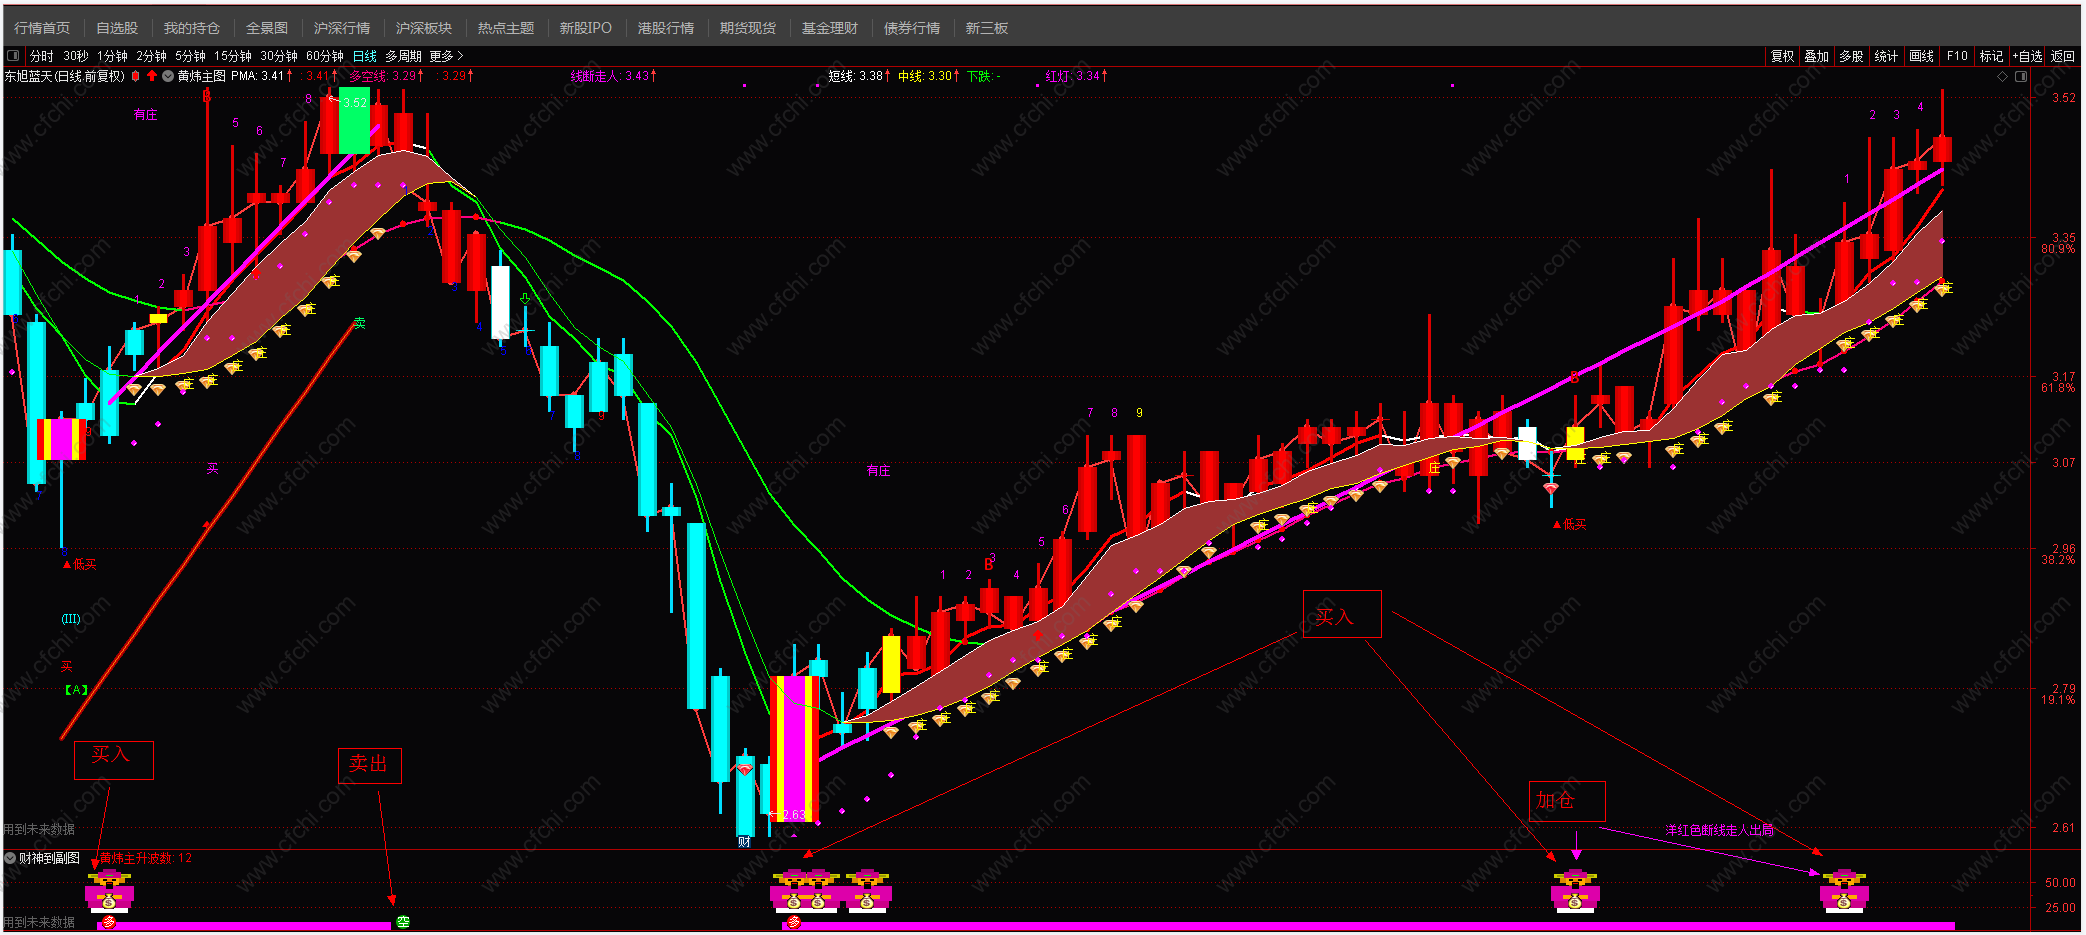Click the 返回 back button
This screenshot has width=2086, height=935.
(x=2063, y=56)
